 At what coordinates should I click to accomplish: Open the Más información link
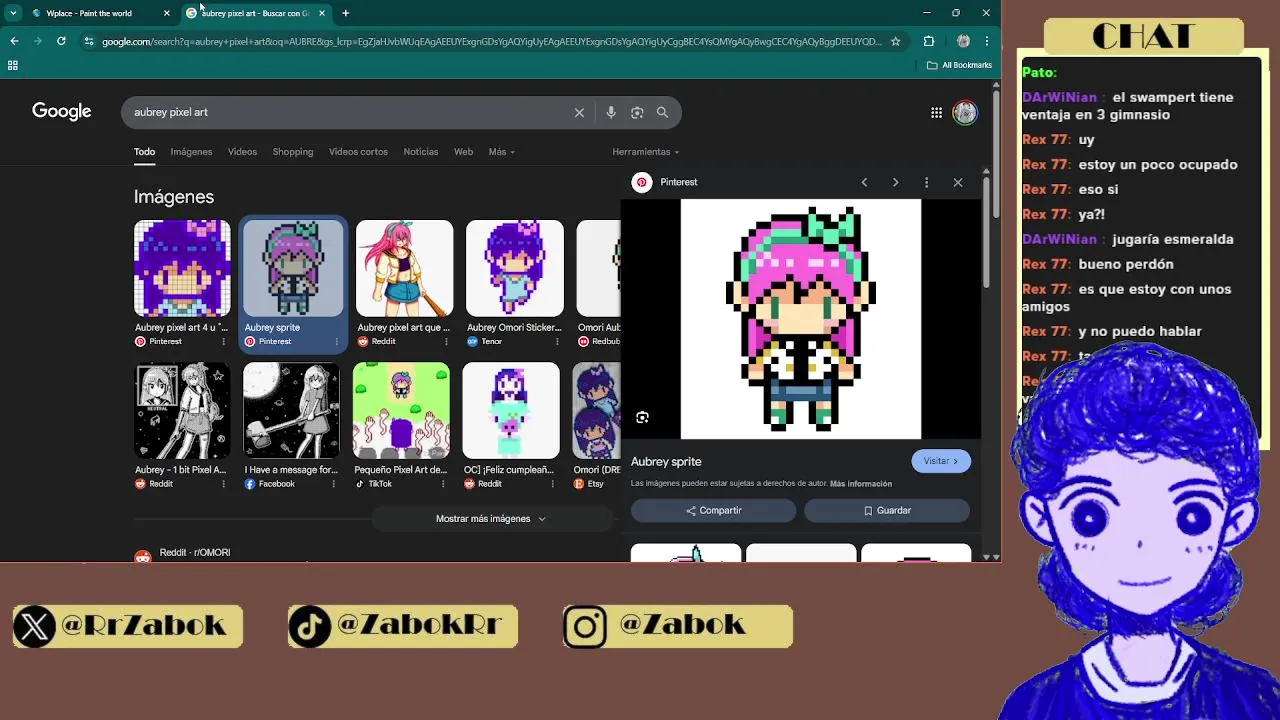coord(861,484)
